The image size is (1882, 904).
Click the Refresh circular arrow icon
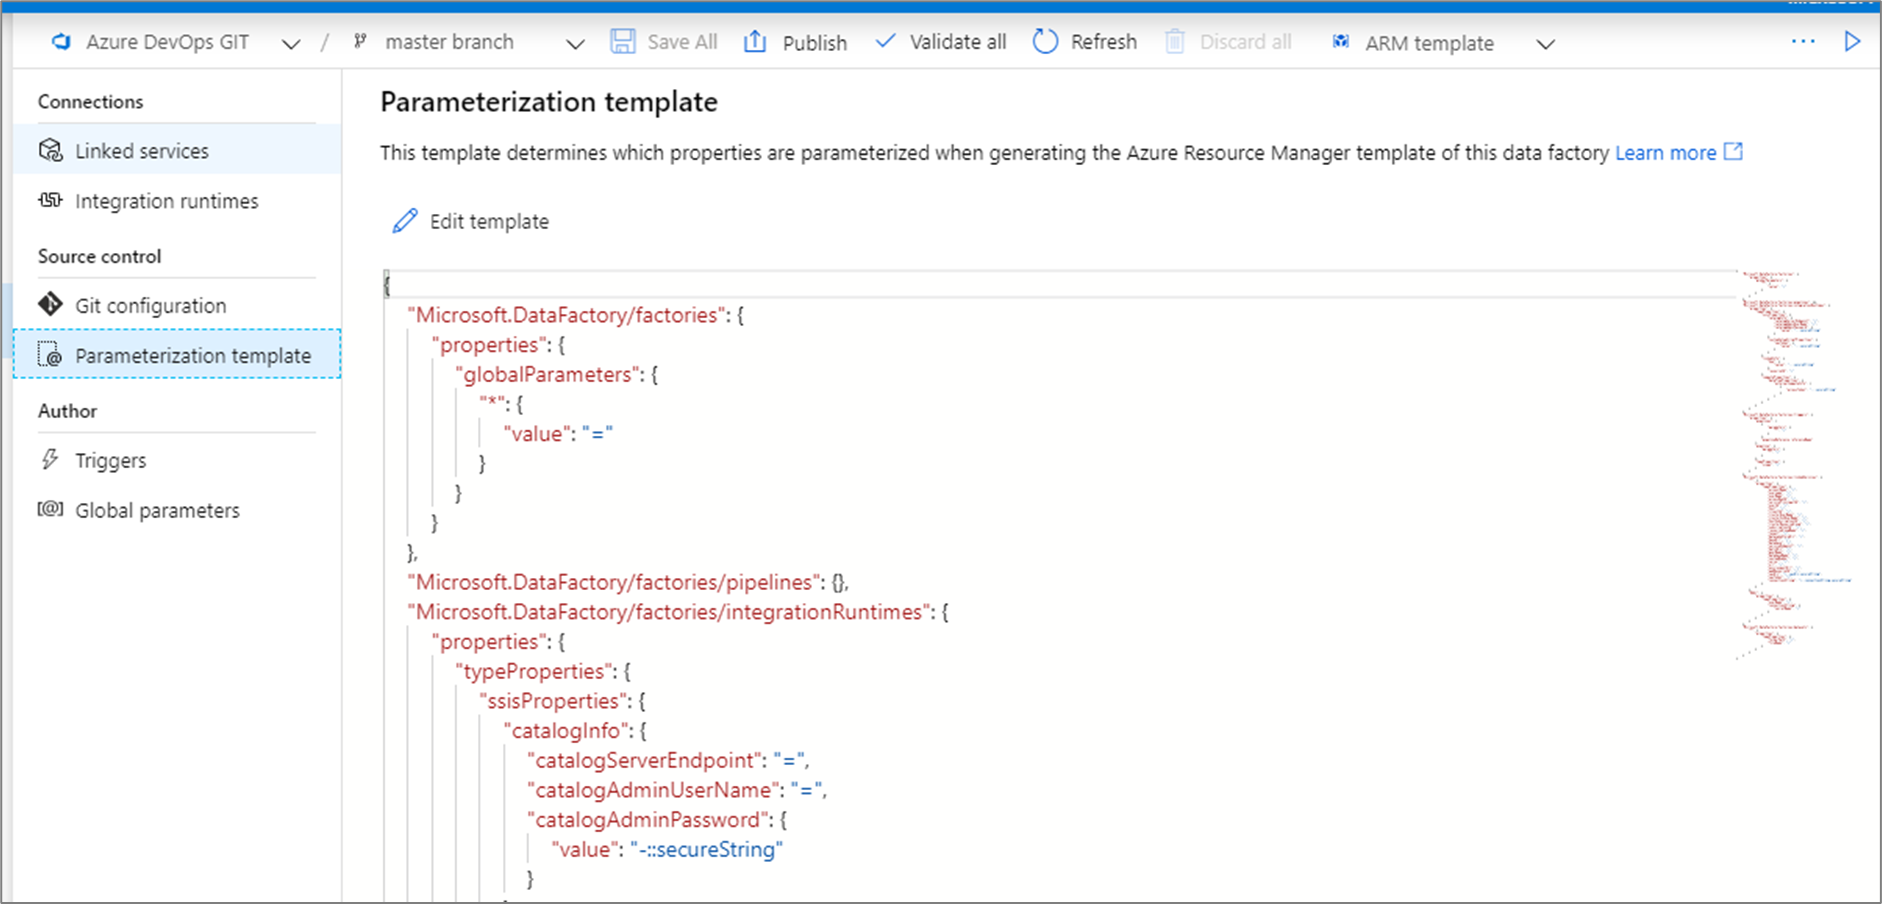1045,41
